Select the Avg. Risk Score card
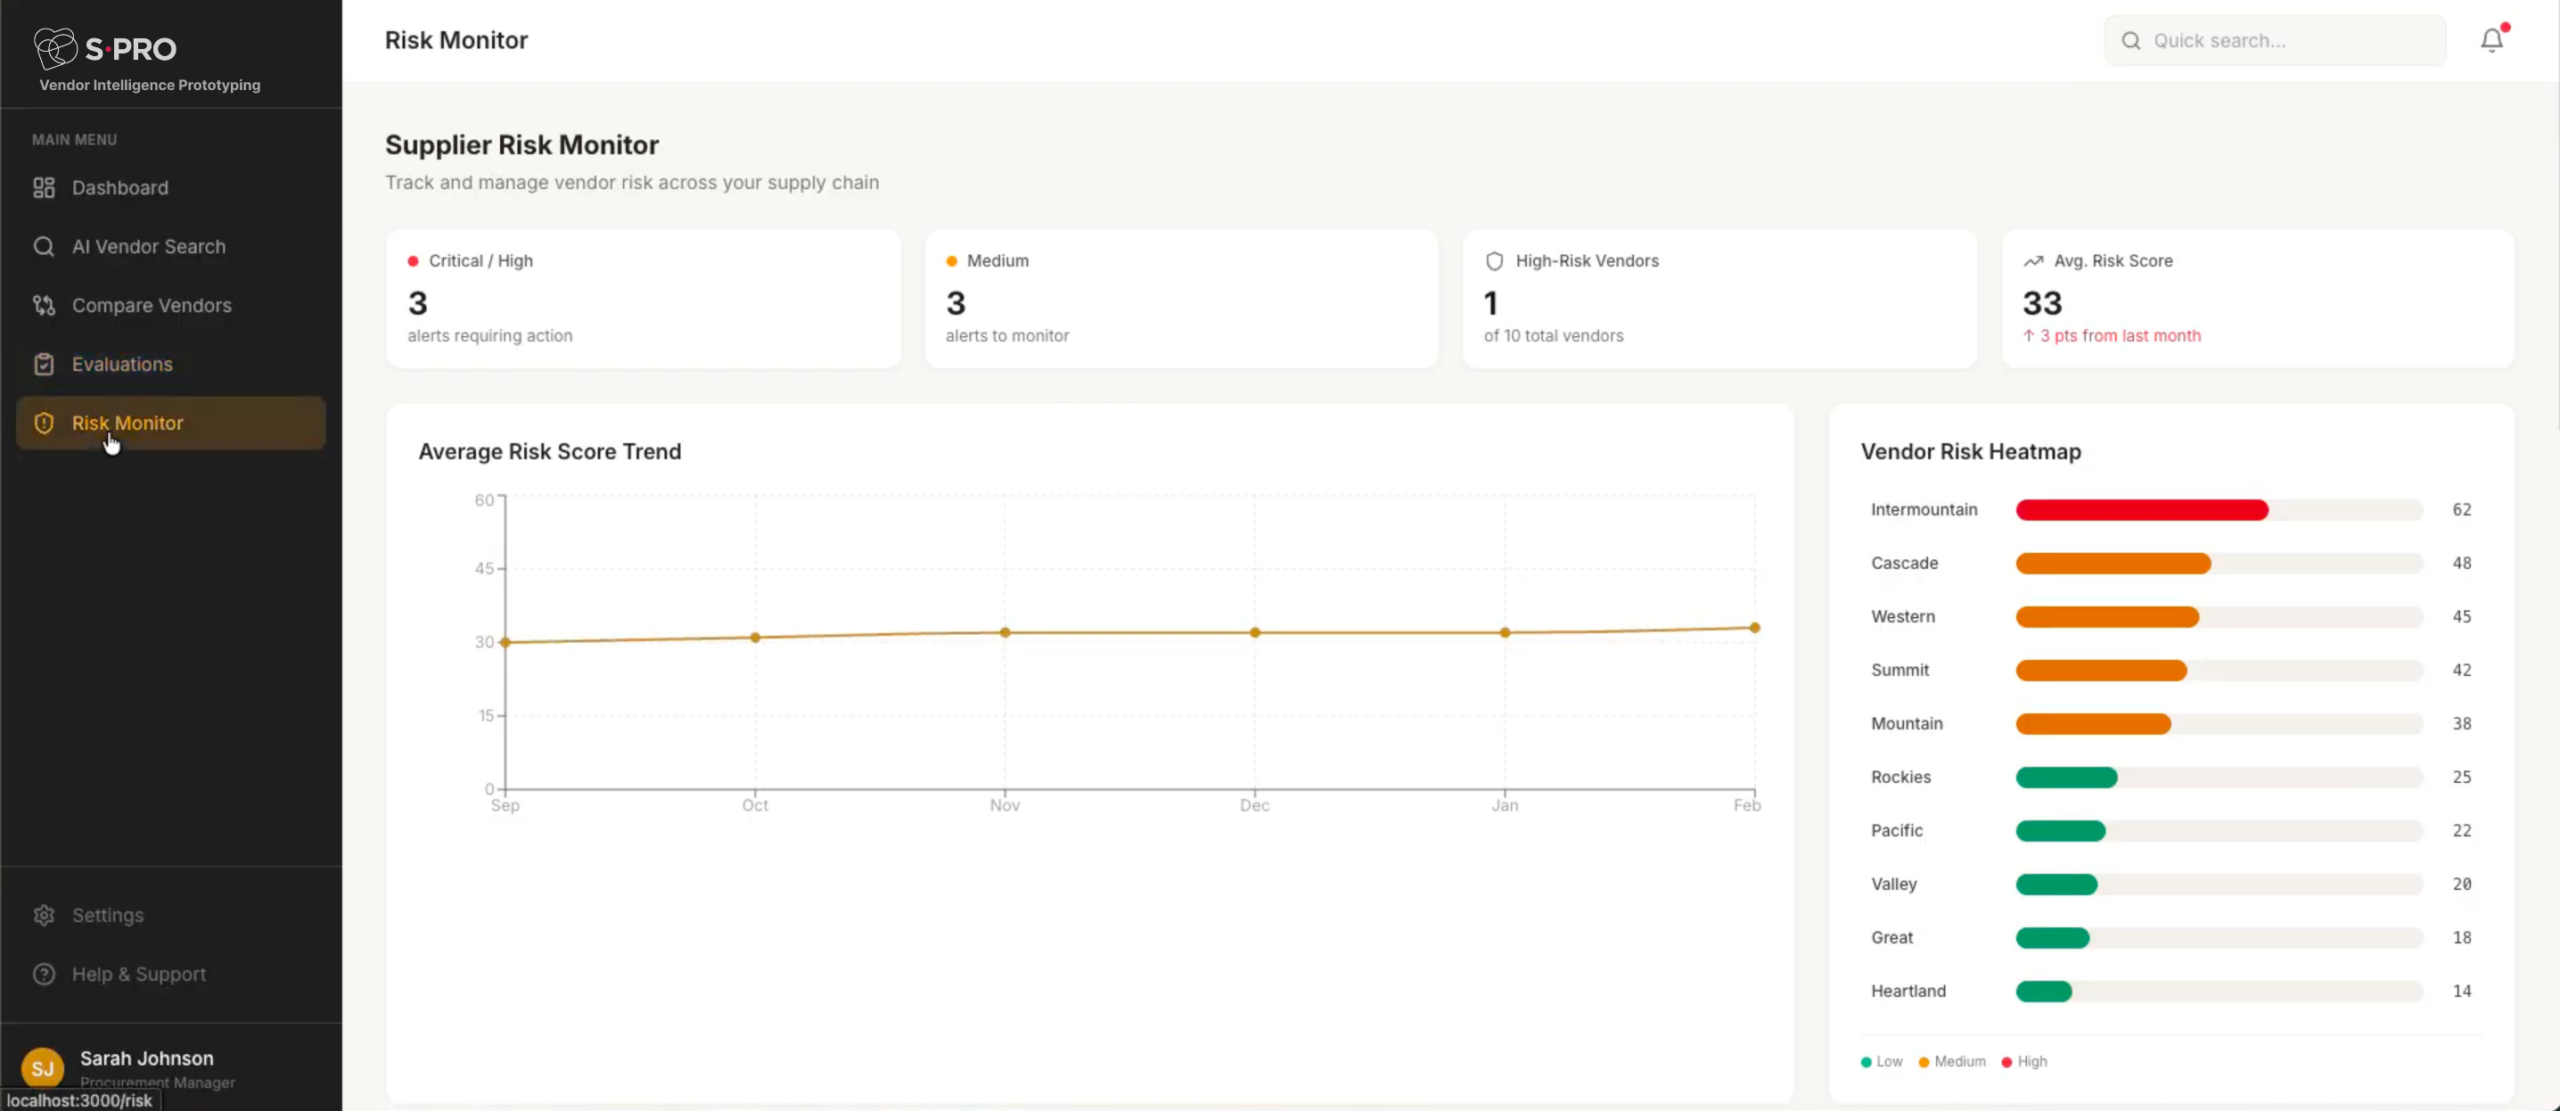The height and width of the screenshot is (1111, 2560). pyautogui.click(x=2257, y=299)
